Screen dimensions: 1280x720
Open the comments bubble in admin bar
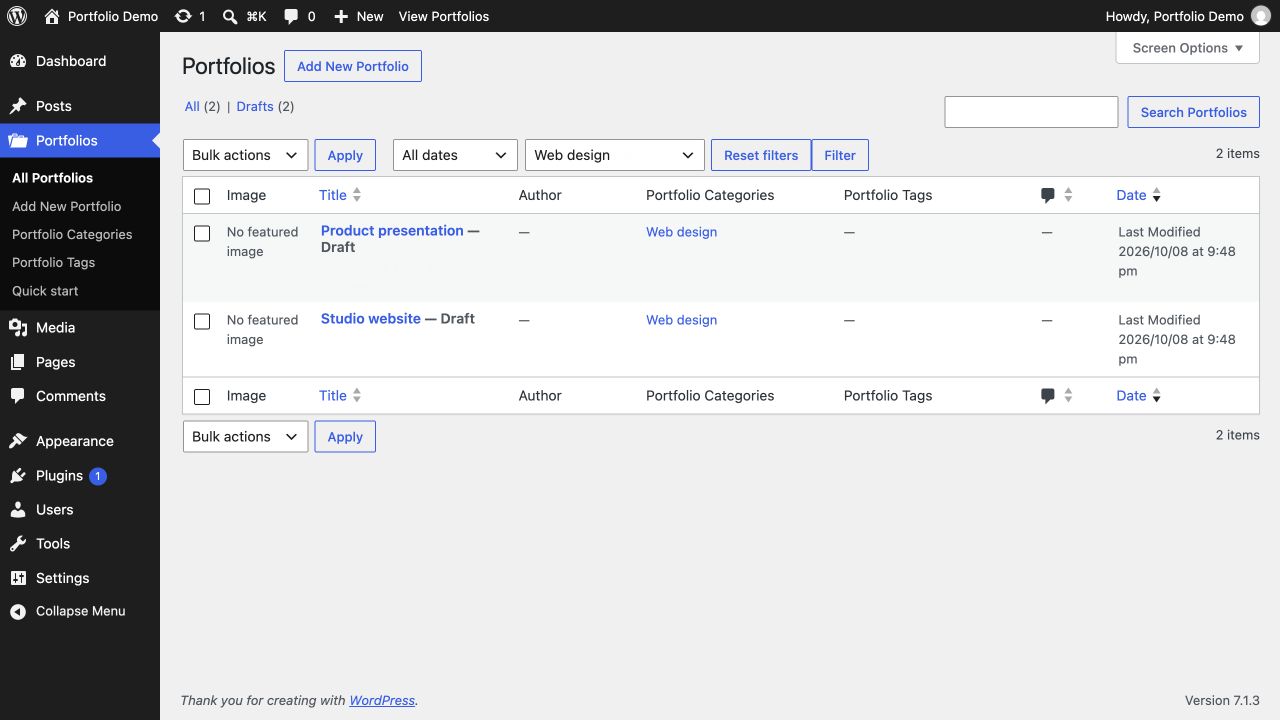point(291,16)
